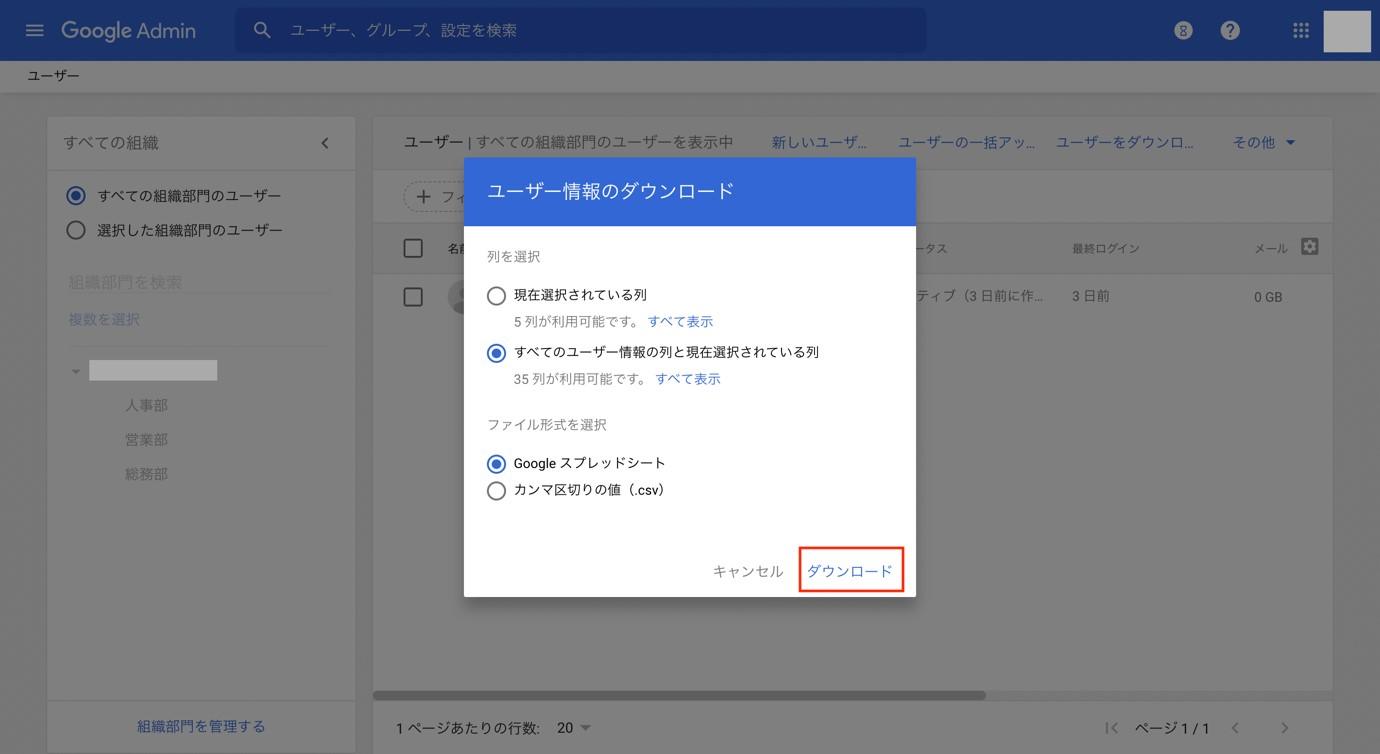Click the horizontal scrollbar below the table
The image size is (1380, 754).
[x=680, y=693]
